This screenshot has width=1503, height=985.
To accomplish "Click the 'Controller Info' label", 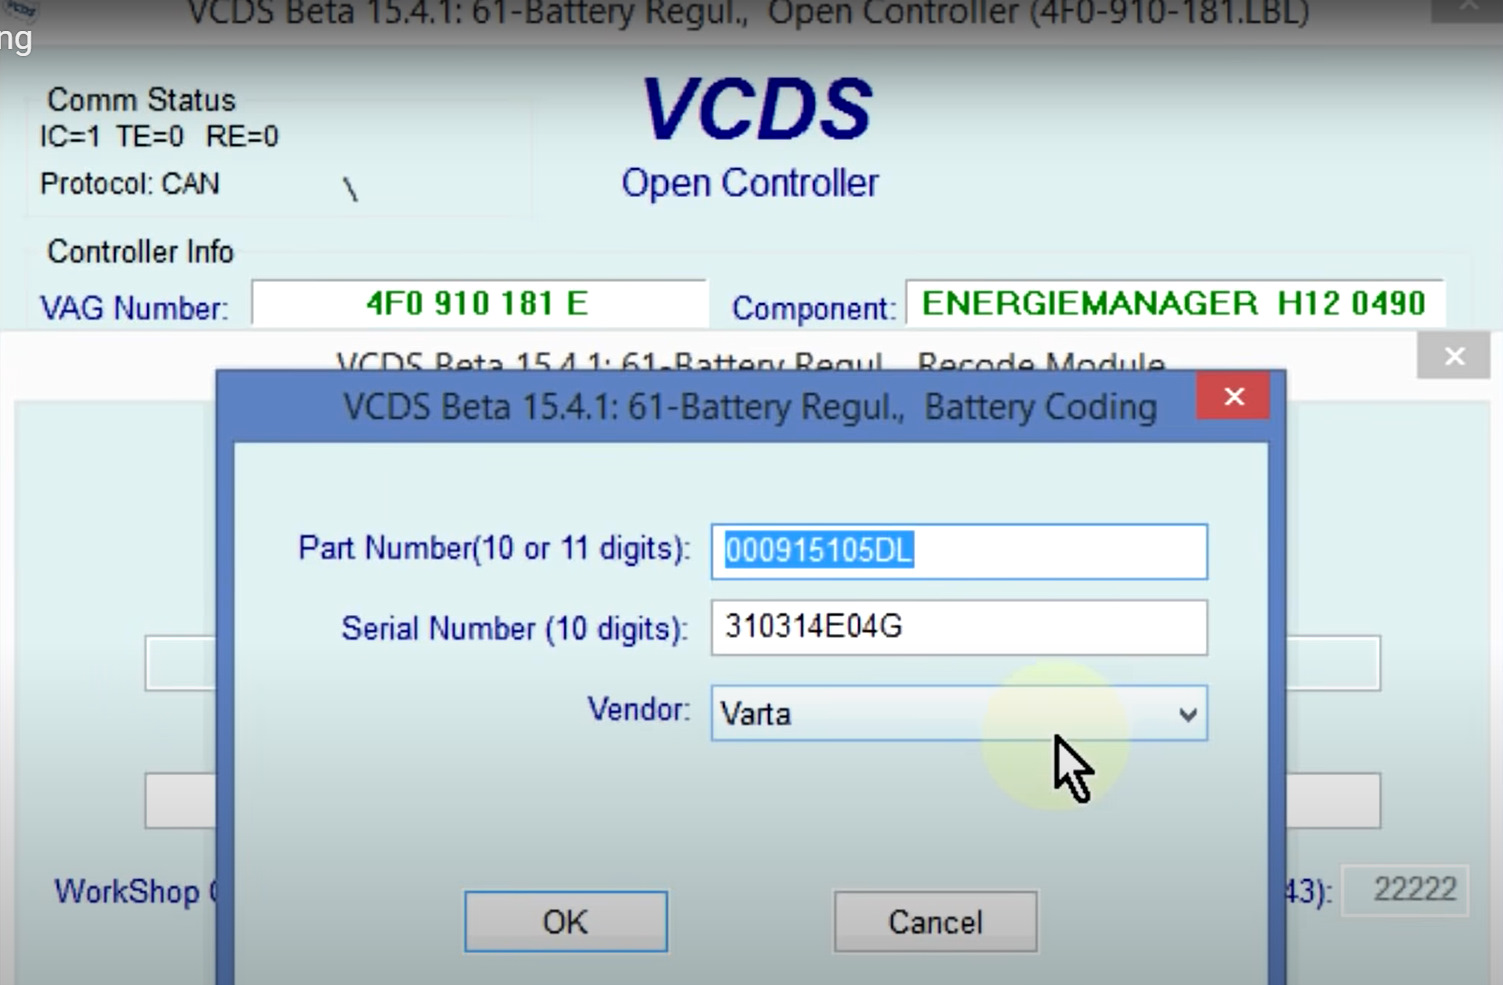I will (x=140, y=252).
